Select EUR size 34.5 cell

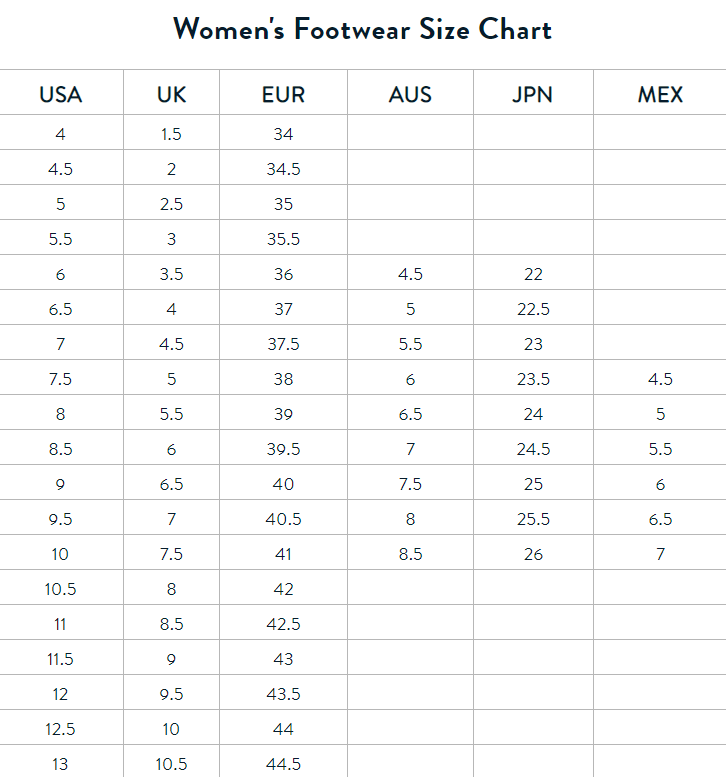coord(283,169)
